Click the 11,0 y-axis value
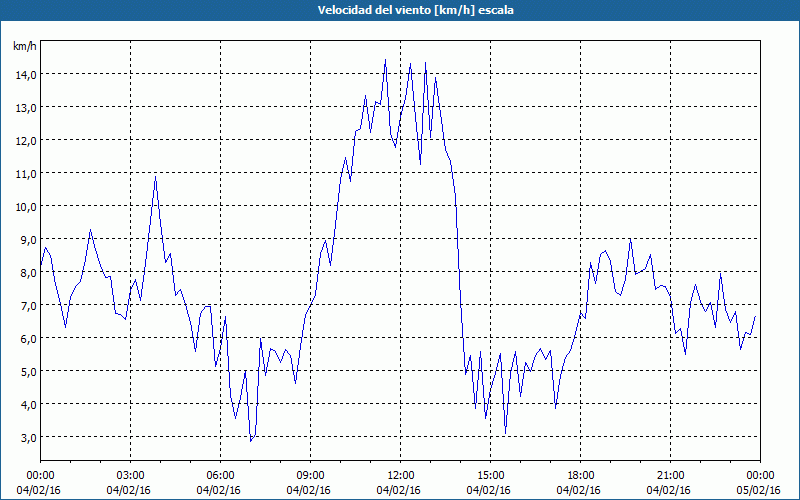 (x=26, y=174)
